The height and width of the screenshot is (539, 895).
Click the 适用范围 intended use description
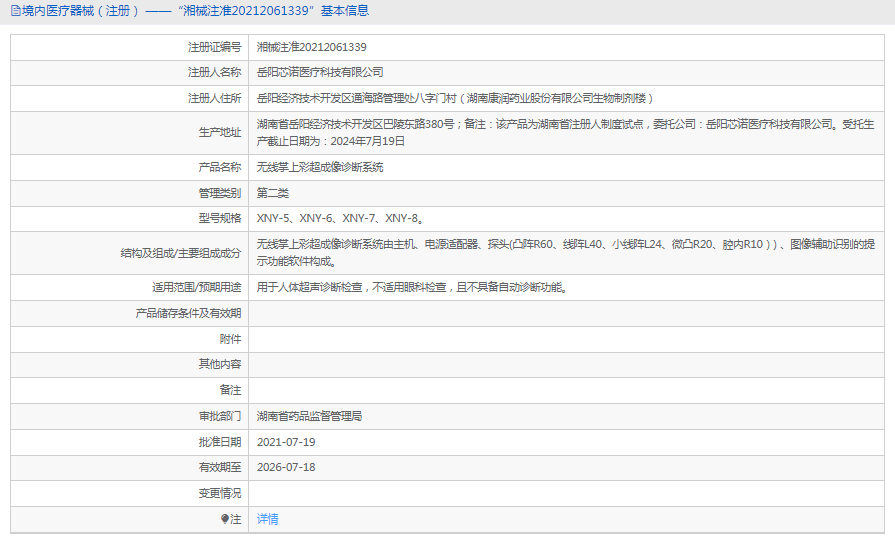pos(412,287)
